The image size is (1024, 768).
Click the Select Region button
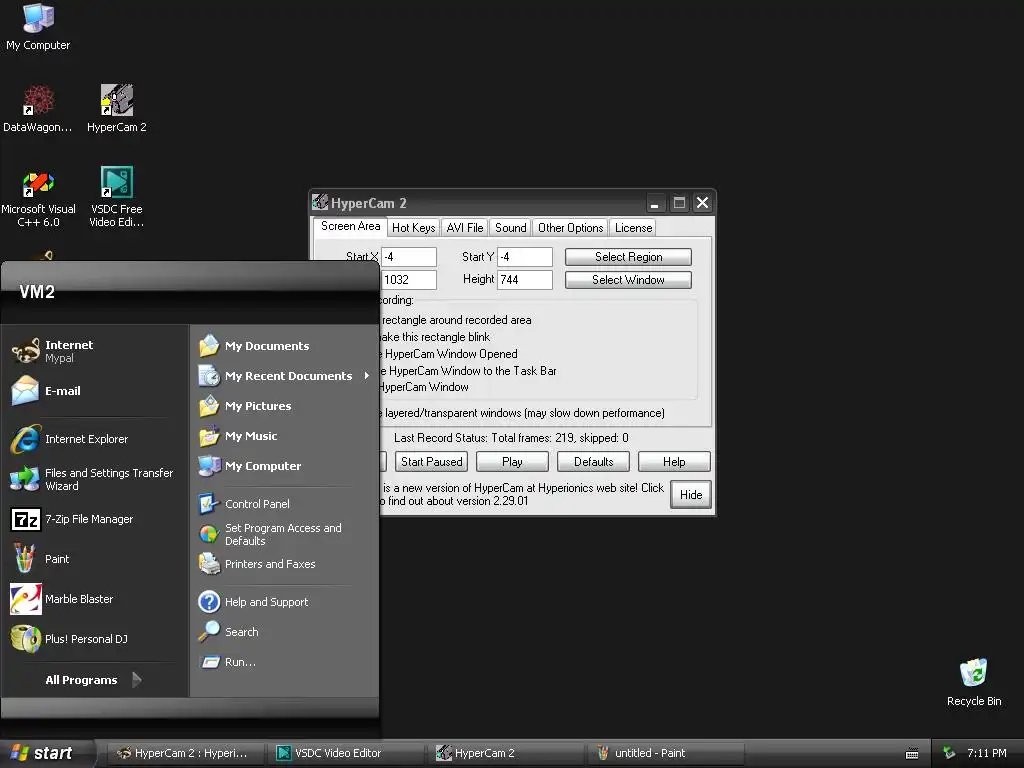(628, 257)
